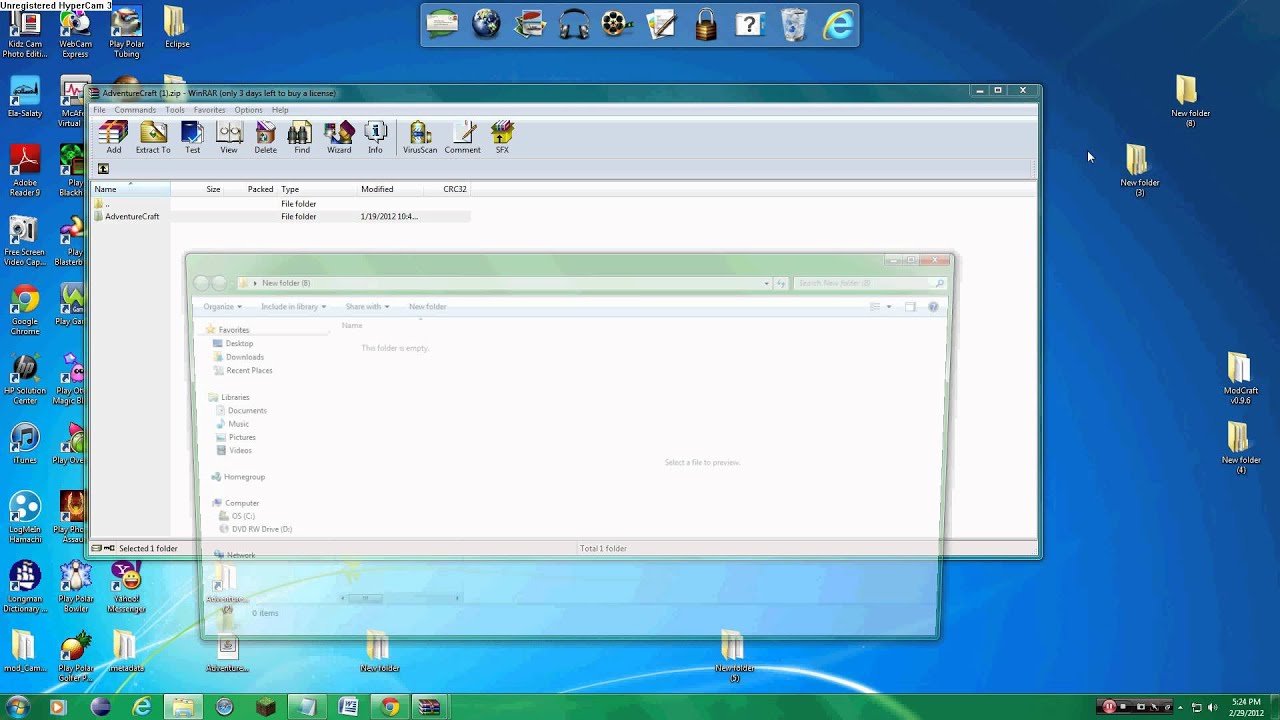Select the AdventureCraft folder row
The height and width of the screenshot is (720, 1280).
[x=281, y=216]
